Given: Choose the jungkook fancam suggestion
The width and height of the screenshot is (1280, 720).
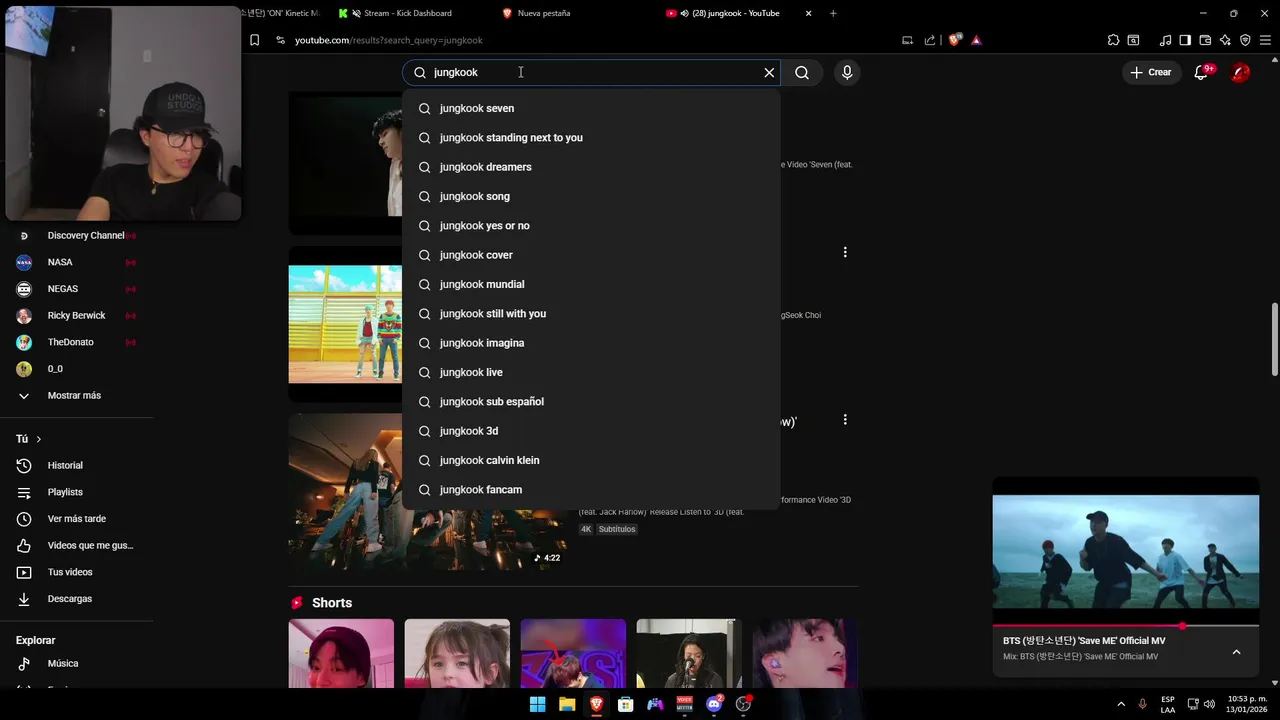Looking at the screenshot, I should [590, 489].
